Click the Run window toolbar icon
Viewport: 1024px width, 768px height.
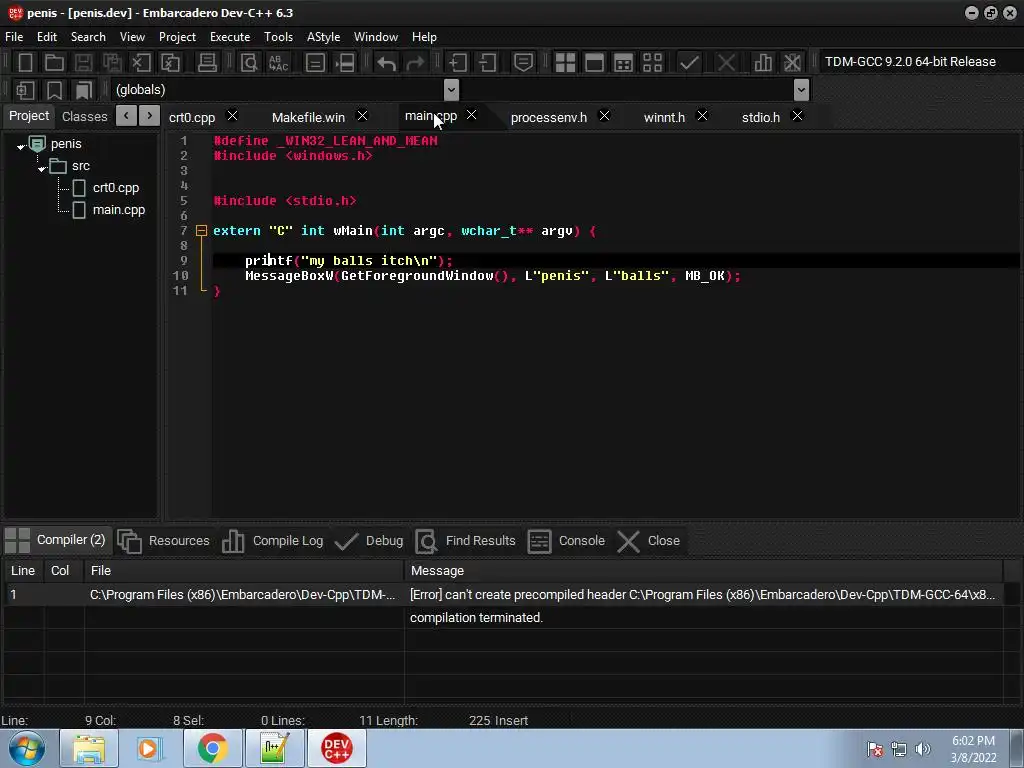(594, 63)
